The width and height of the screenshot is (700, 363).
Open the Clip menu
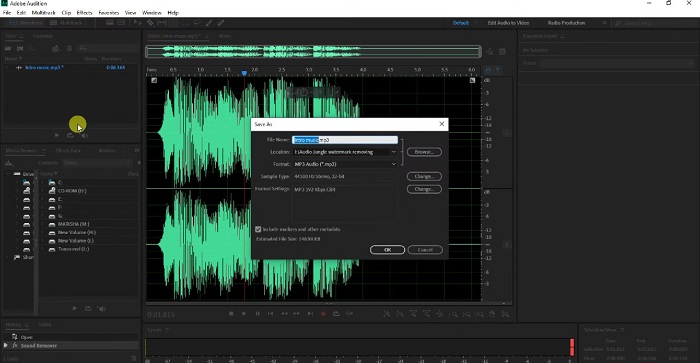66,13
